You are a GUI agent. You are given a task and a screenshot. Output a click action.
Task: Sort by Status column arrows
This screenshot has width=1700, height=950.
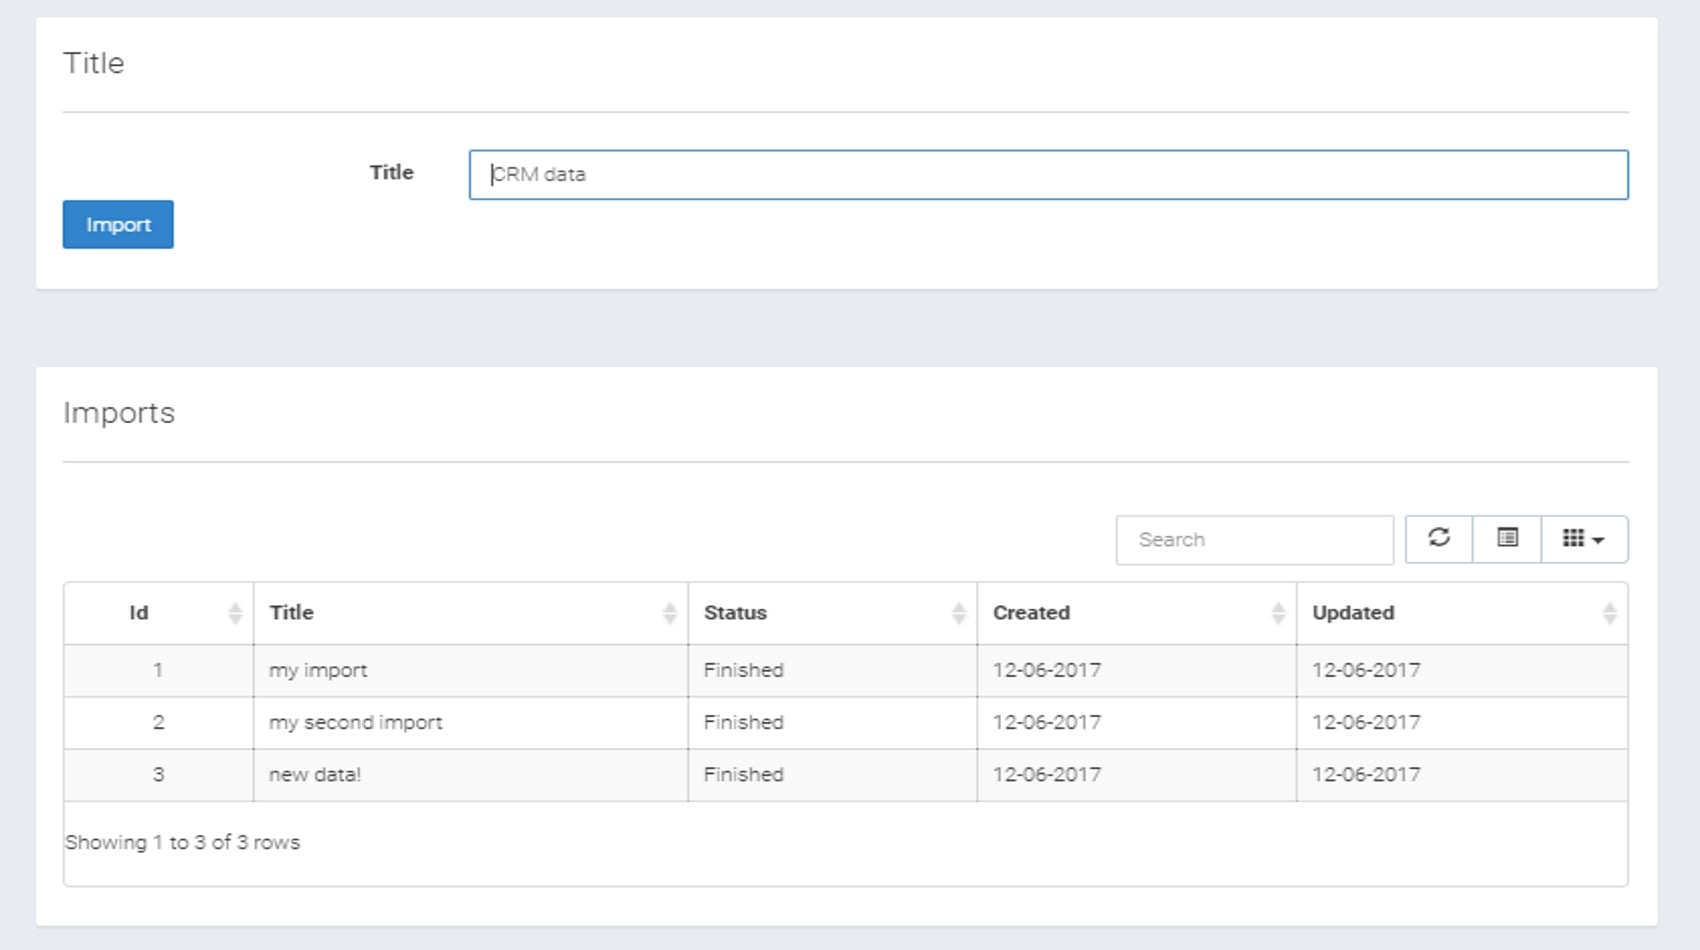click(x=958, y=613)
